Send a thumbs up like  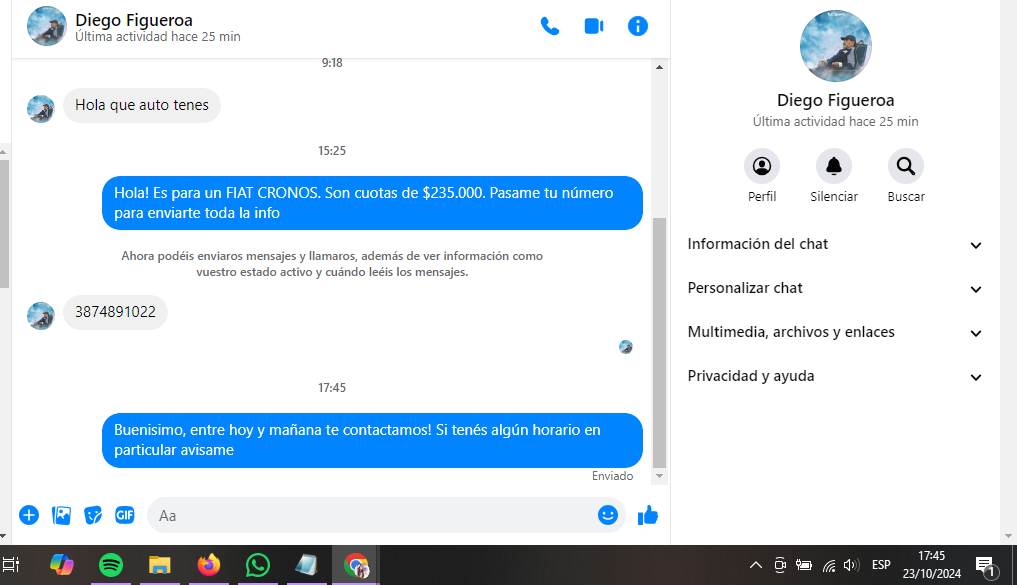pyautogui.click(x=648, y=515)
